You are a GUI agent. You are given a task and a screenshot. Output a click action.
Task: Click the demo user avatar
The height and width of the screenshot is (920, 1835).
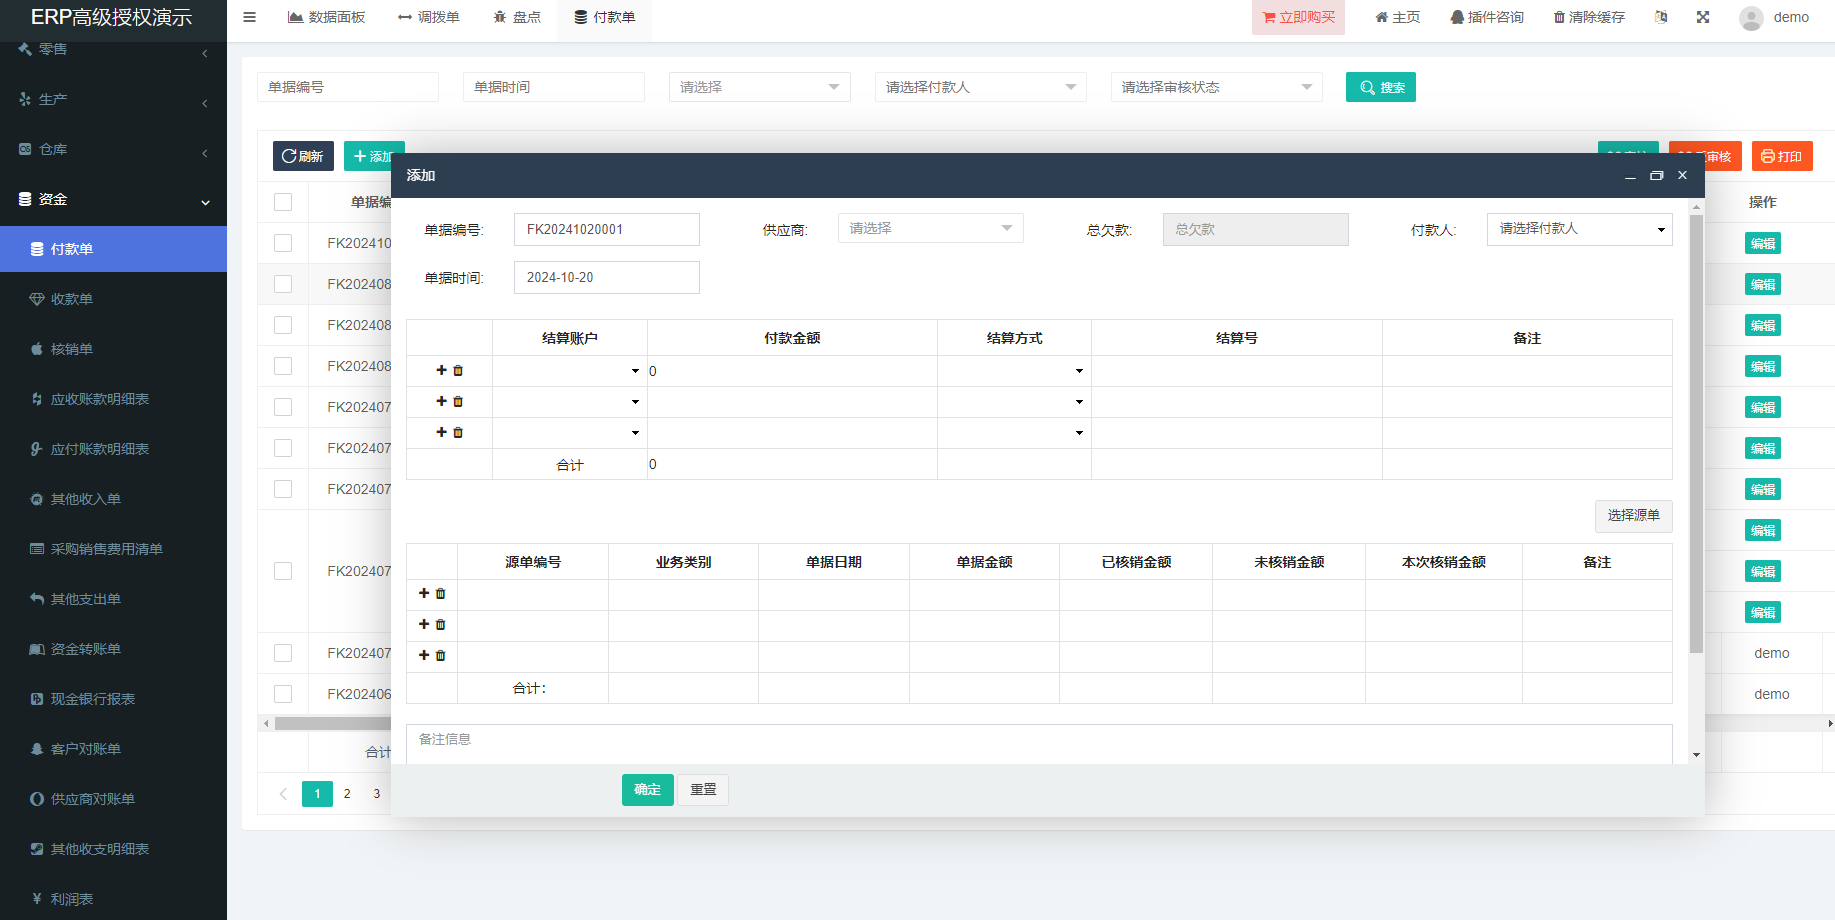click(x=1751, y=18)
